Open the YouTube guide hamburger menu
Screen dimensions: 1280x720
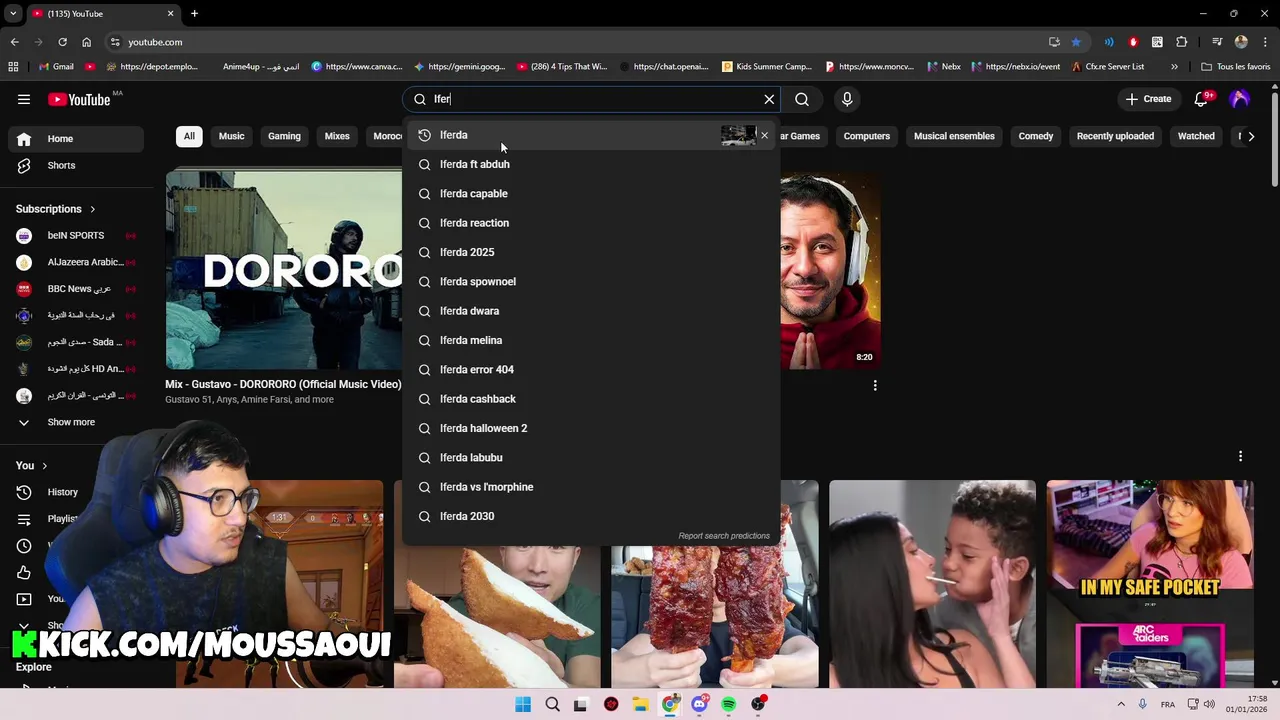point(24,99)
